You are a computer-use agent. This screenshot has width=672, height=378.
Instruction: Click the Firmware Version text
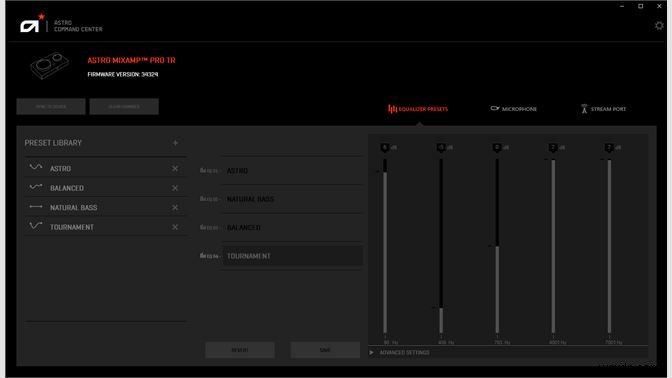123,74
